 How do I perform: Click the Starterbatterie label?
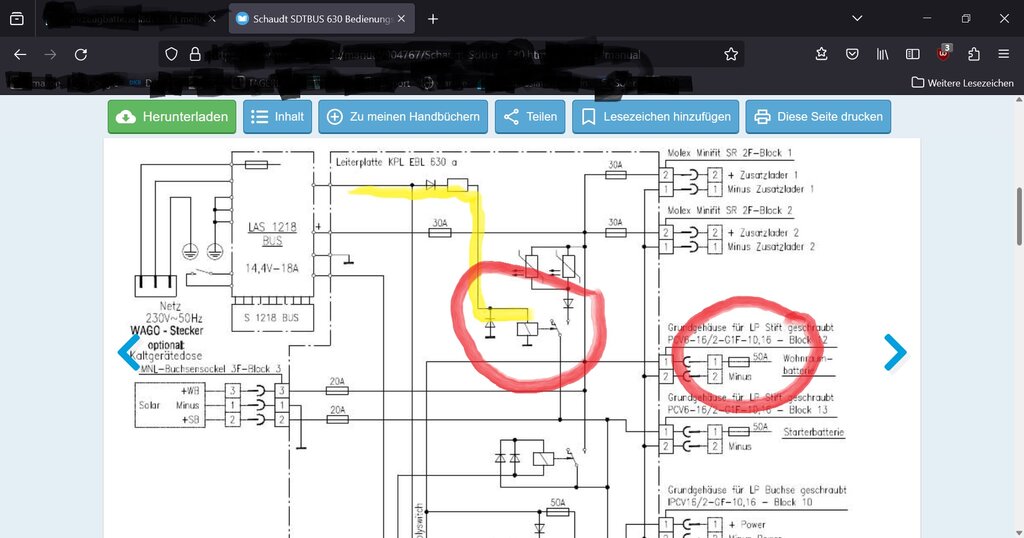(814, 432)
